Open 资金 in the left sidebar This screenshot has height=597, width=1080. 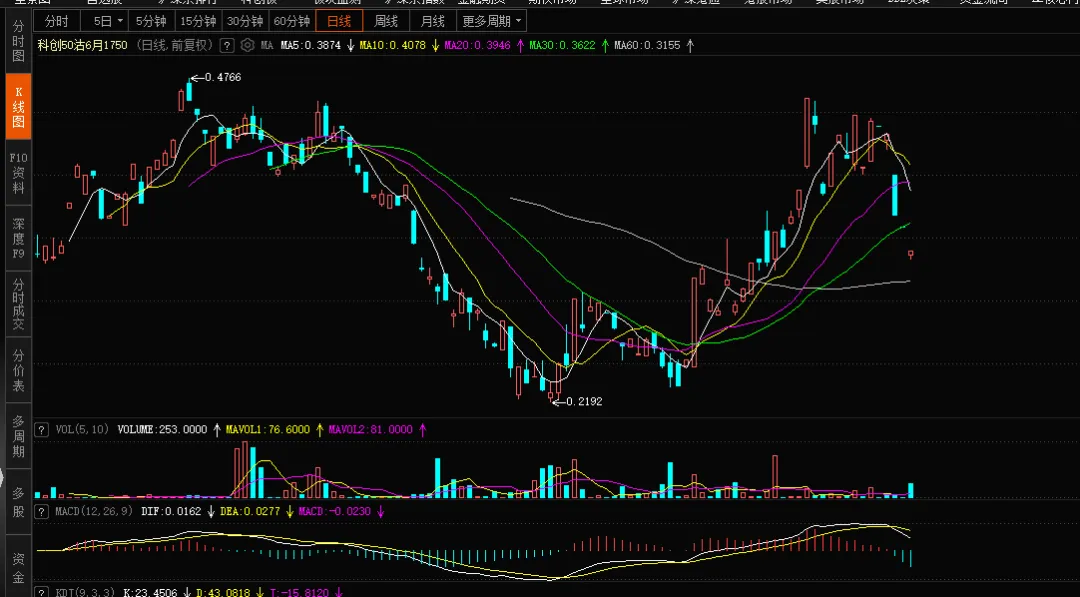[19, 566]
